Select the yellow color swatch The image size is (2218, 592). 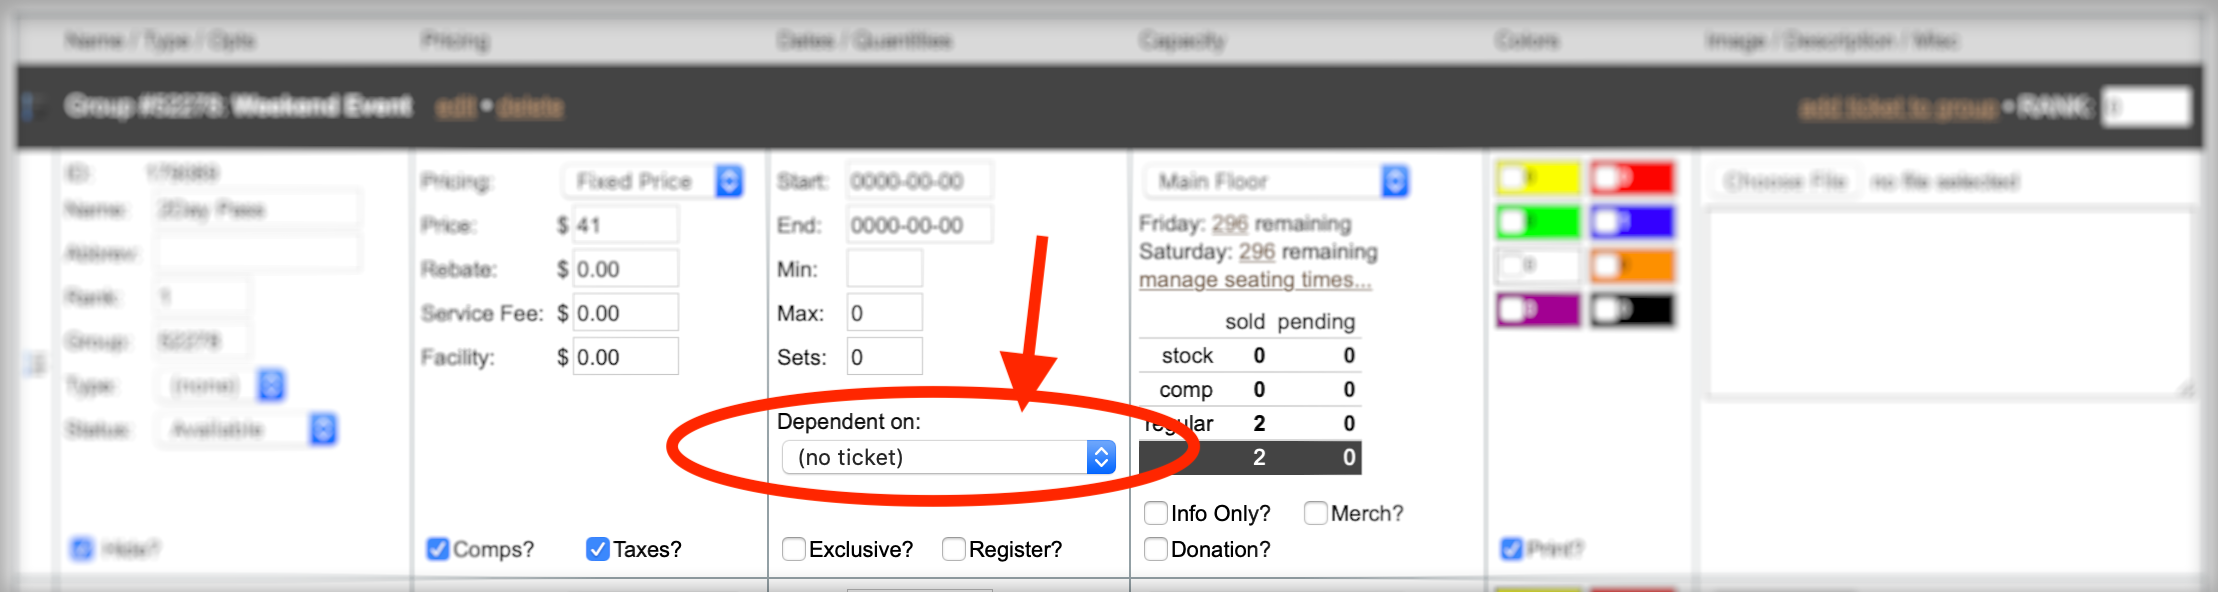1538,178
